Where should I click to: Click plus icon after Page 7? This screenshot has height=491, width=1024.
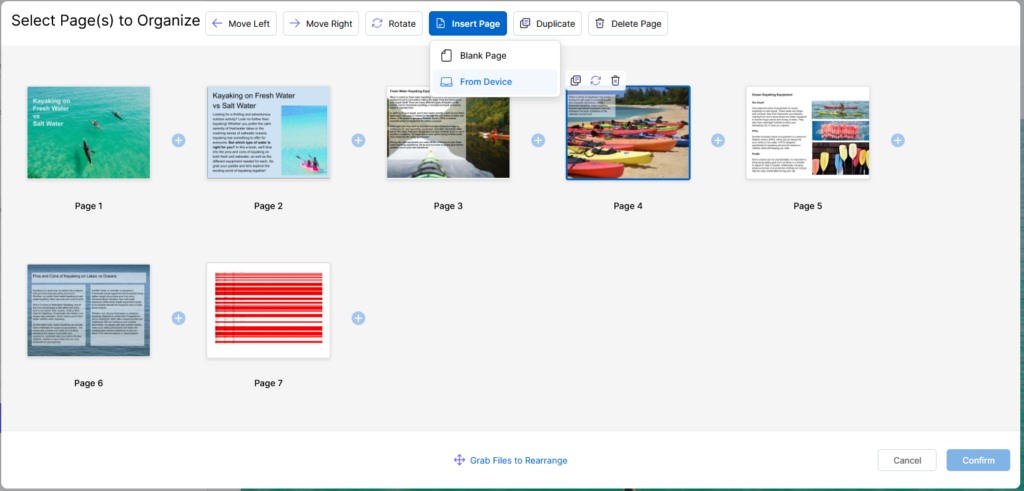point(358,318)
